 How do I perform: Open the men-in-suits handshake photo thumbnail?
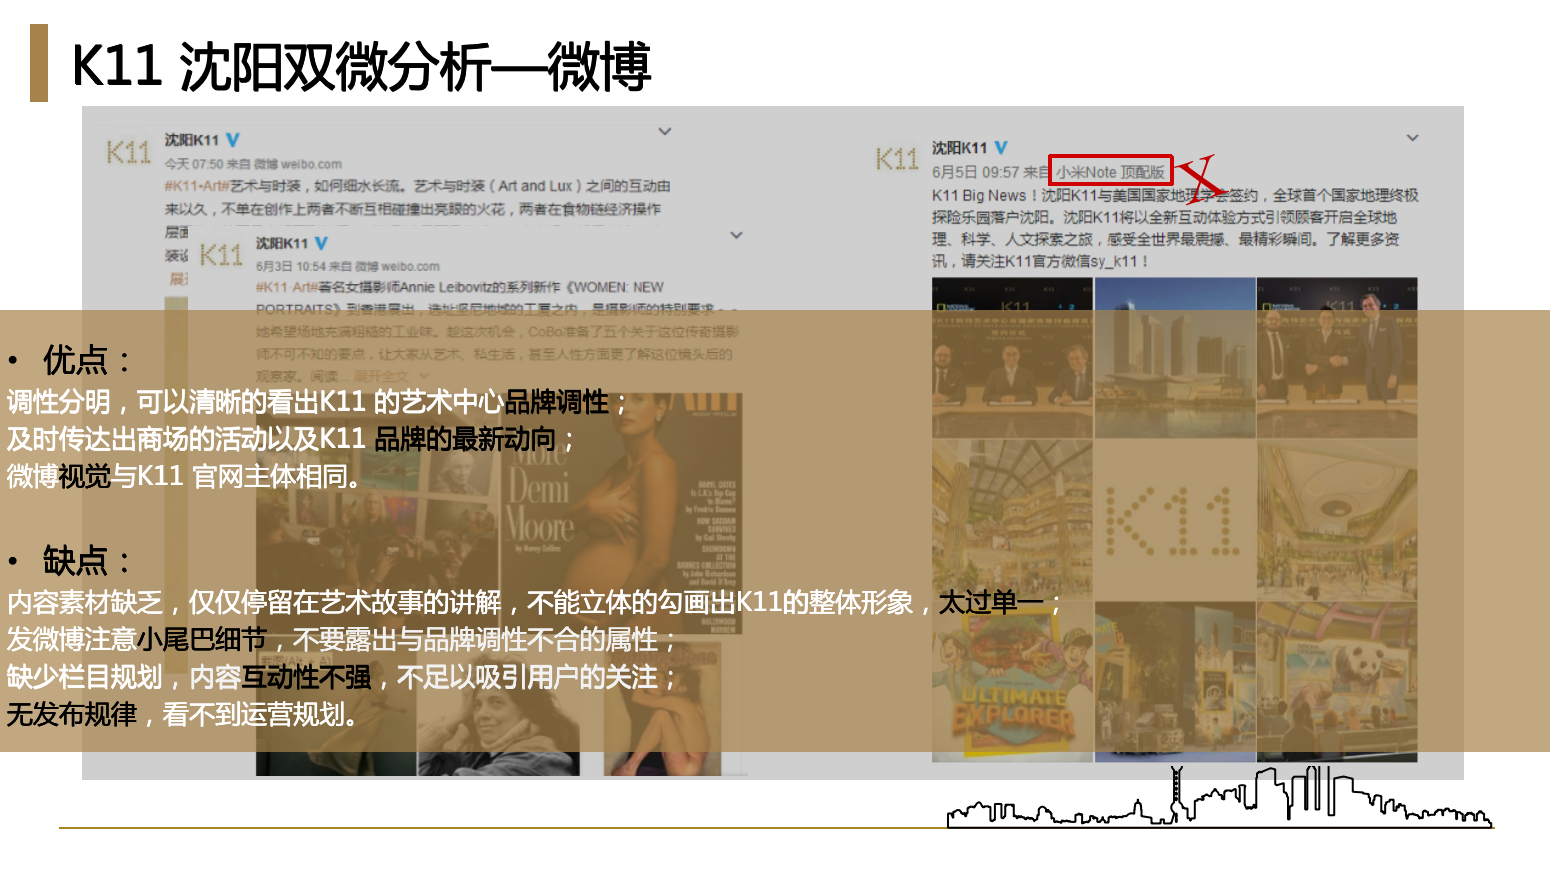pyautogui.click(x=1337, y=357)
